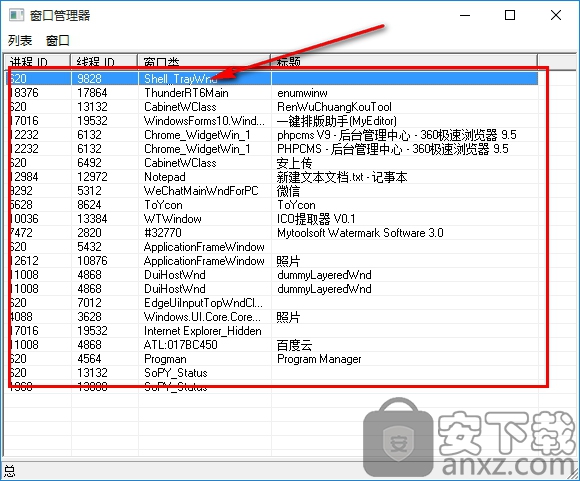This screenshot has width=580, height=481.
Task: Select the Notepad class row
Action: tap(272, 177)
